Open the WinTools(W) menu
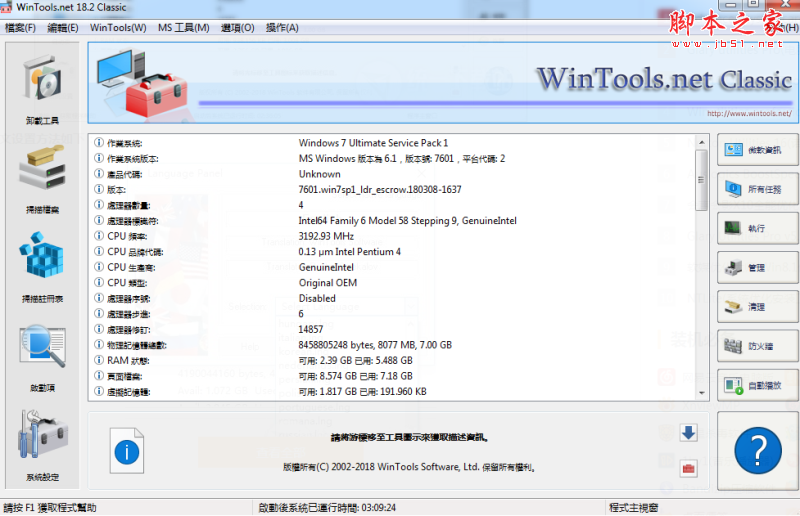Image resolution: width=800 pixels, height=516 pixels. [118, 28]
